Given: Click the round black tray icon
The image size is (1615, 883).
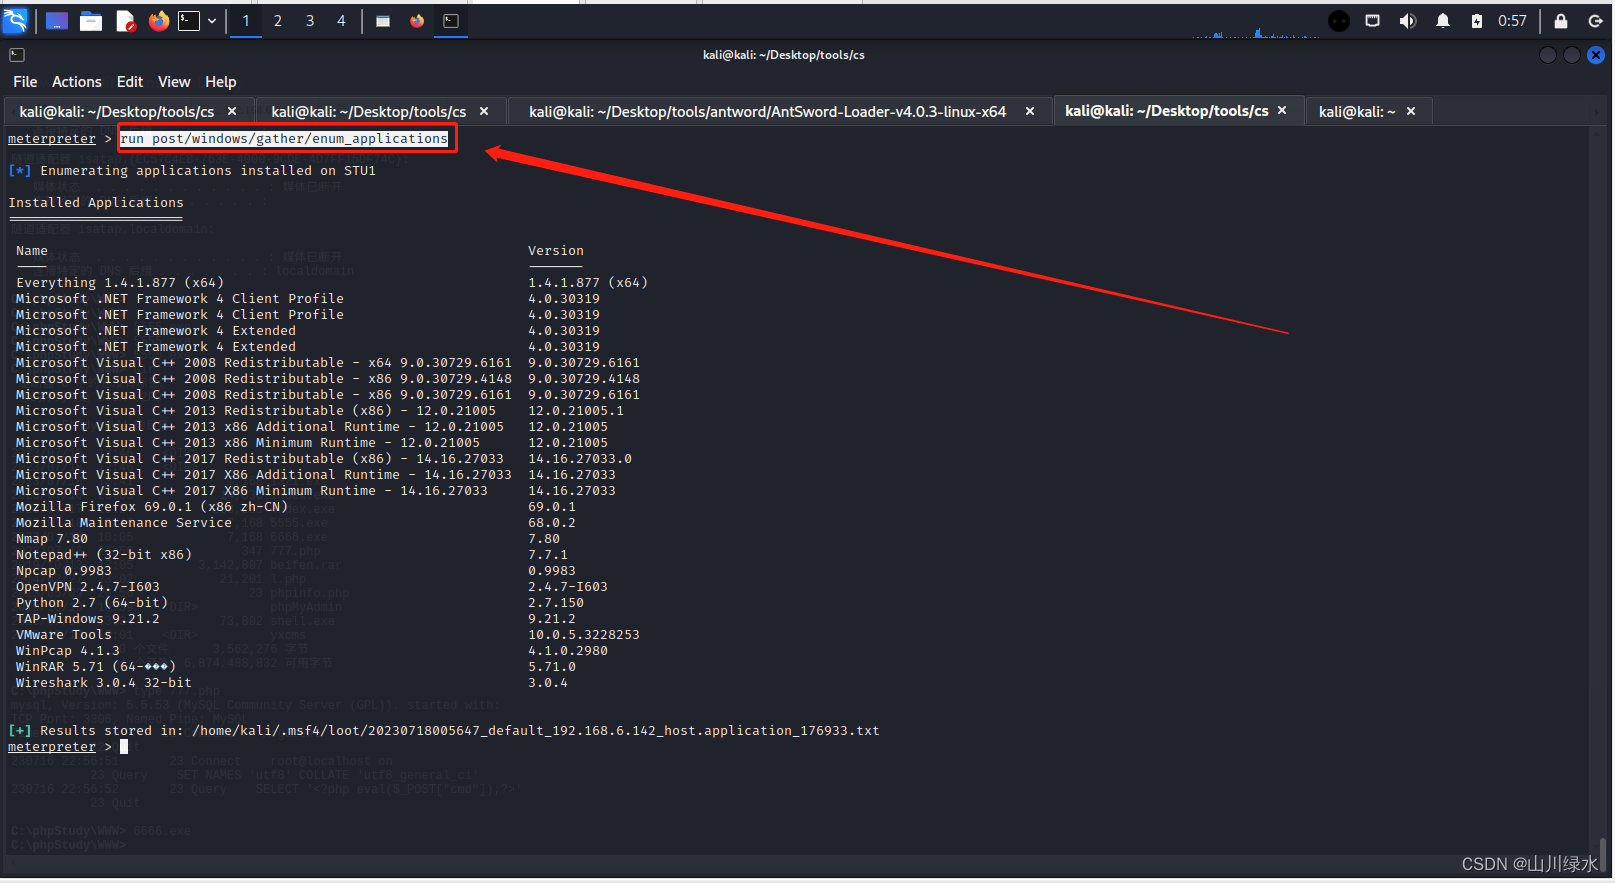Looking at the screenshot, I should [x=1339, y=21].
